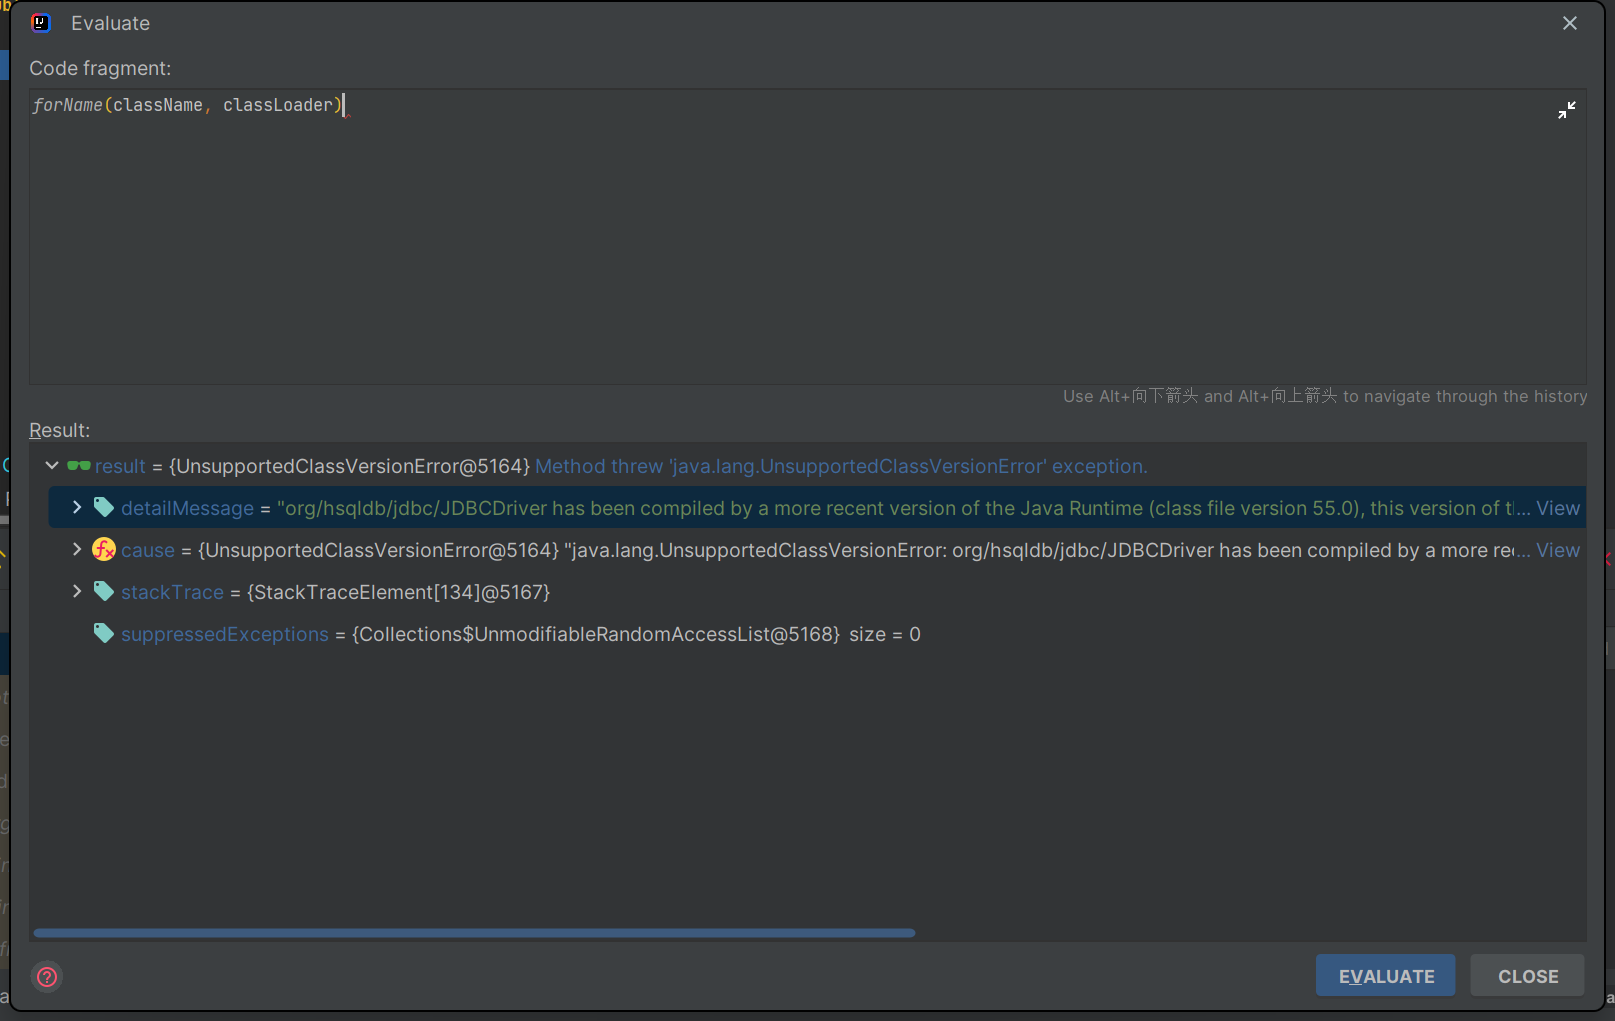Open View link for cause value
Image resolution: width=1615 pixels, height=1021 pixels.
[x=1557, y=550]
